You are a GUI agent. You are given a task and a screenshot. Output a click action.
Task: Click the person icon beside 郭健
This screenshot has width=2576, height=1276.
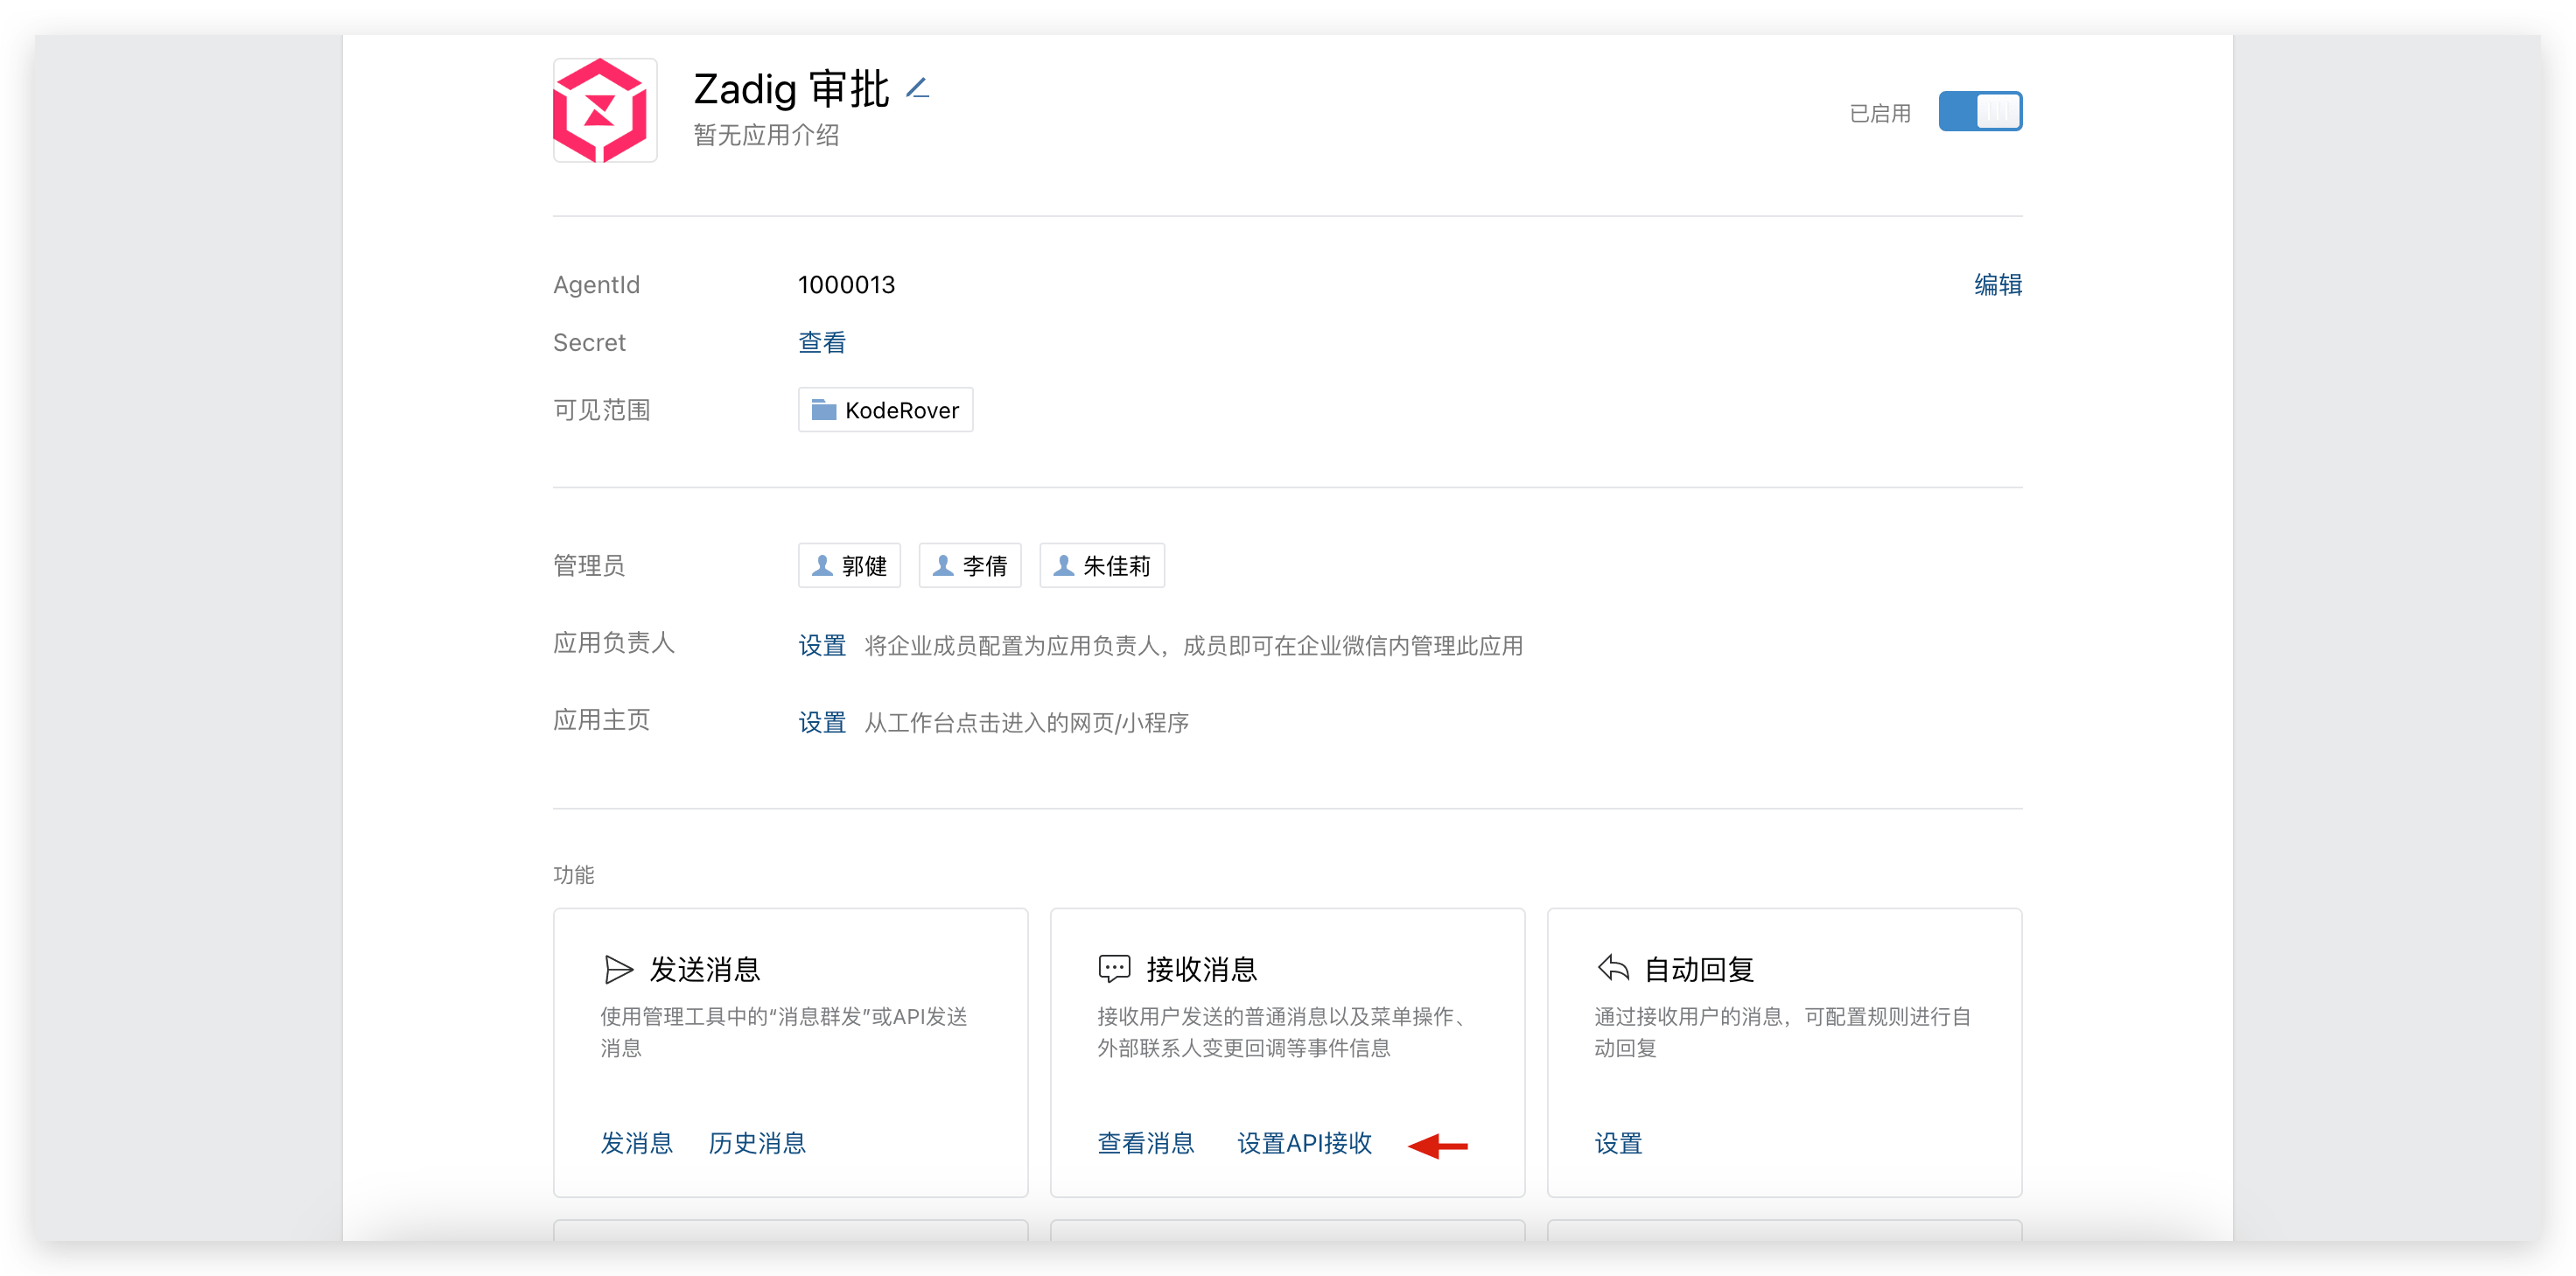pos(822,566)
